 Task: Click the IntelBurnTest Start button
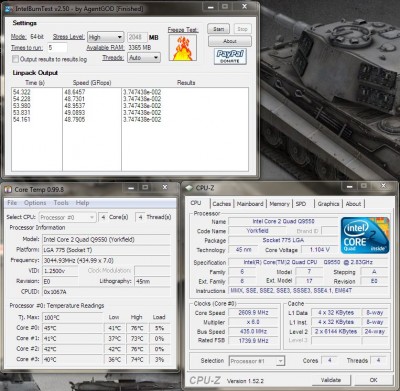pos(219,29)
